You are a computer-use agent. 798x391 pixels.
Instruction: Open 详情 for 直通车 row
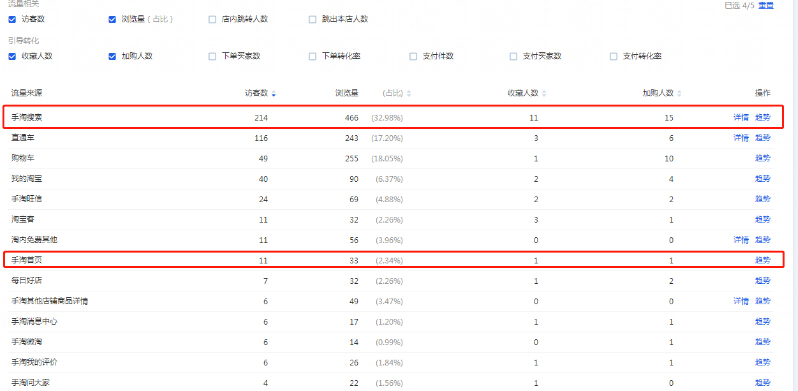[741, 138]
